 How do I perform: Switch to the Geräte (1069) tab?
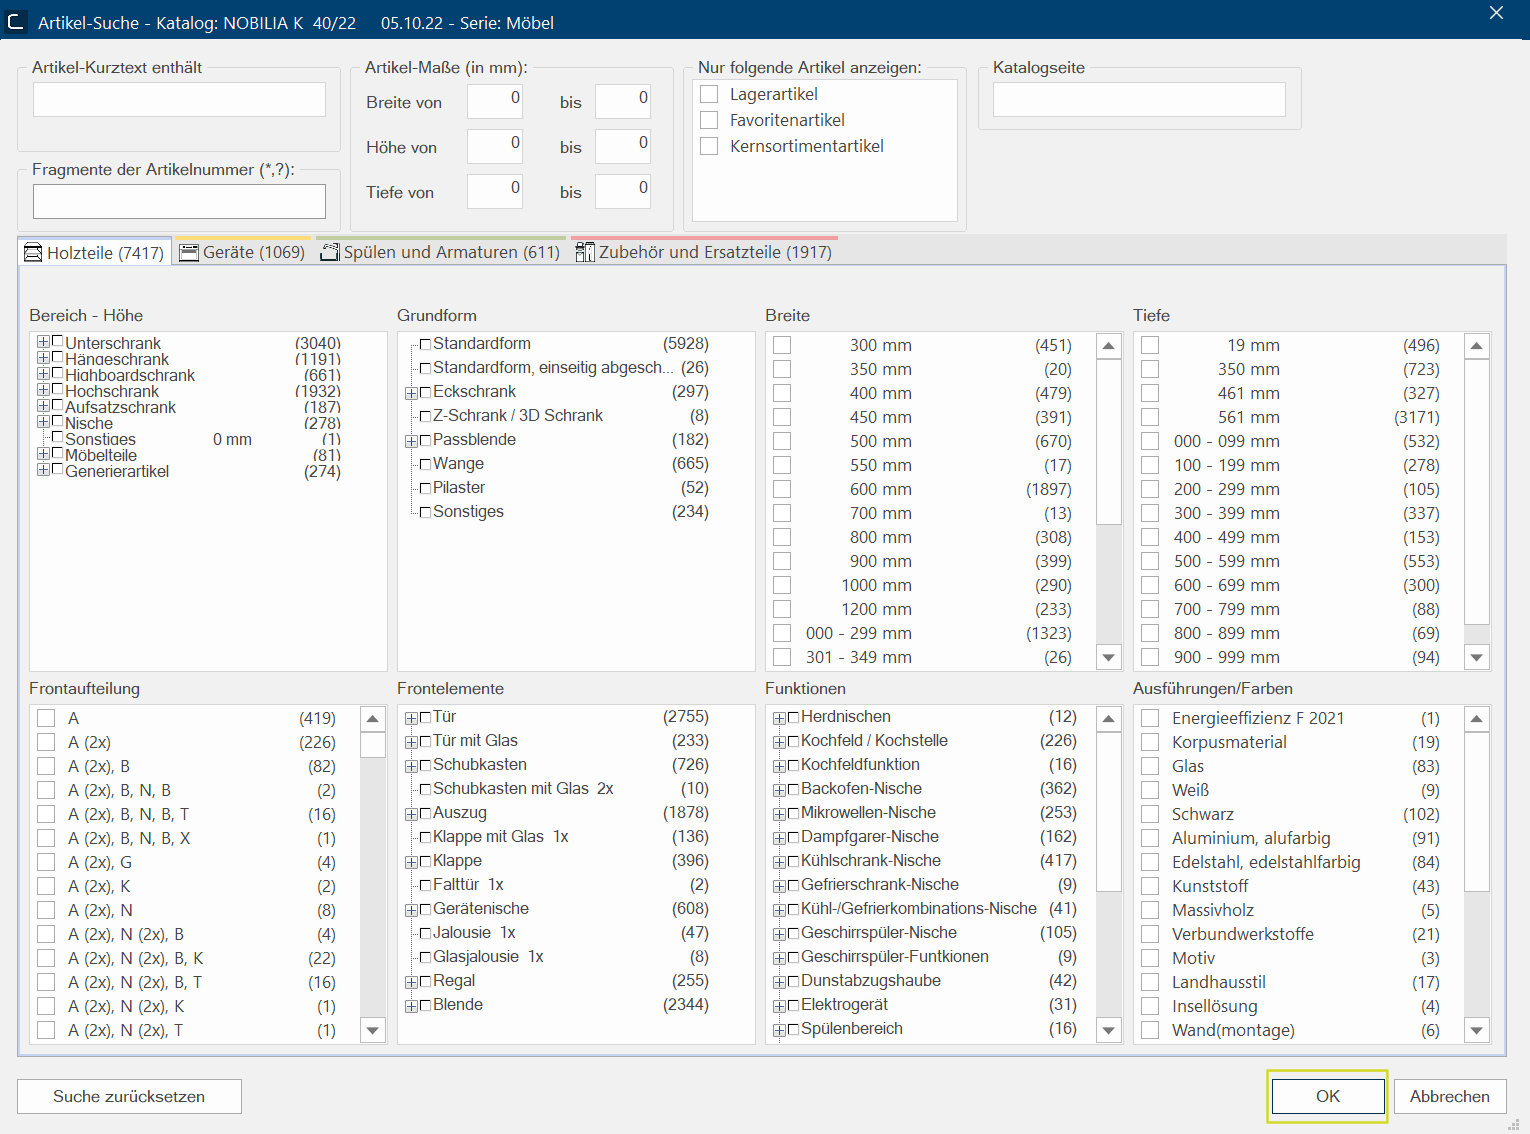[242, 253]
